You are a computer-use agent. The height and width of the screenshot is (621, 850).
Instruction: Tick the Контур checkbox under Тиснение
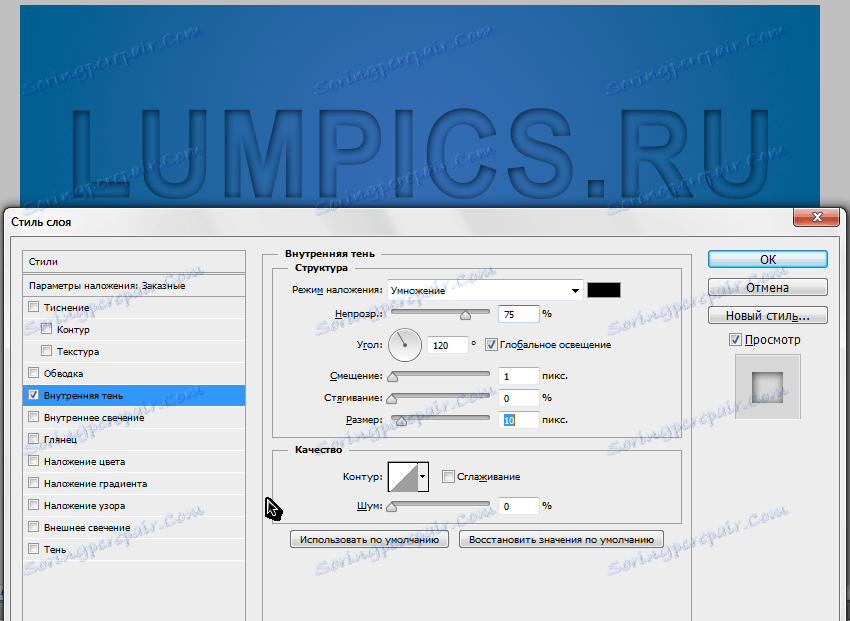[47, 329]
